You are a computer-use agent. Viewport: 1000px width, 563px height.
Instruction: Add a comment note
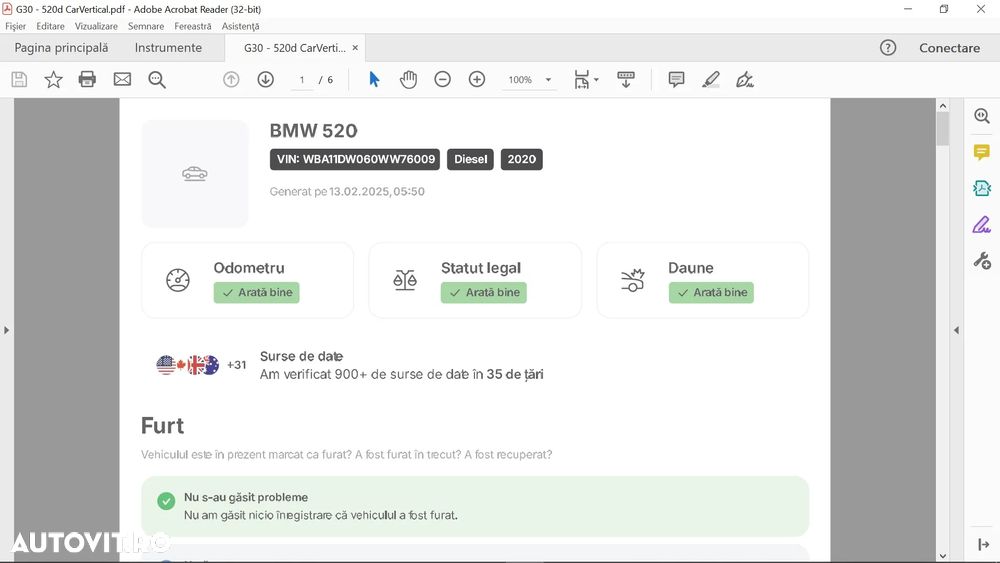coord(676,80)
